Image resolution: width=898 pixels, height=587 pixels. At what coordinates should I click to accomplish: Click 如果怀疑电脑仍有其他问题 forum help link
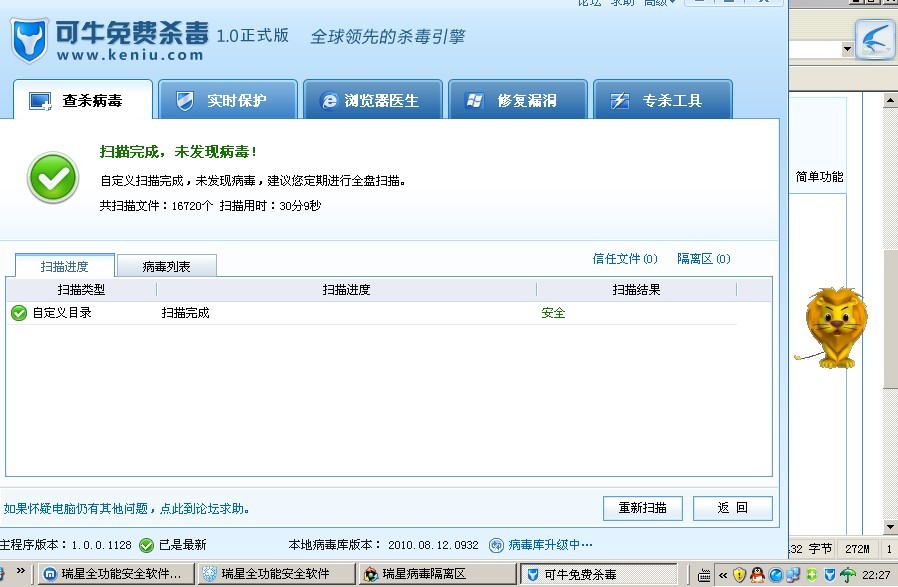tap(126, 509)
